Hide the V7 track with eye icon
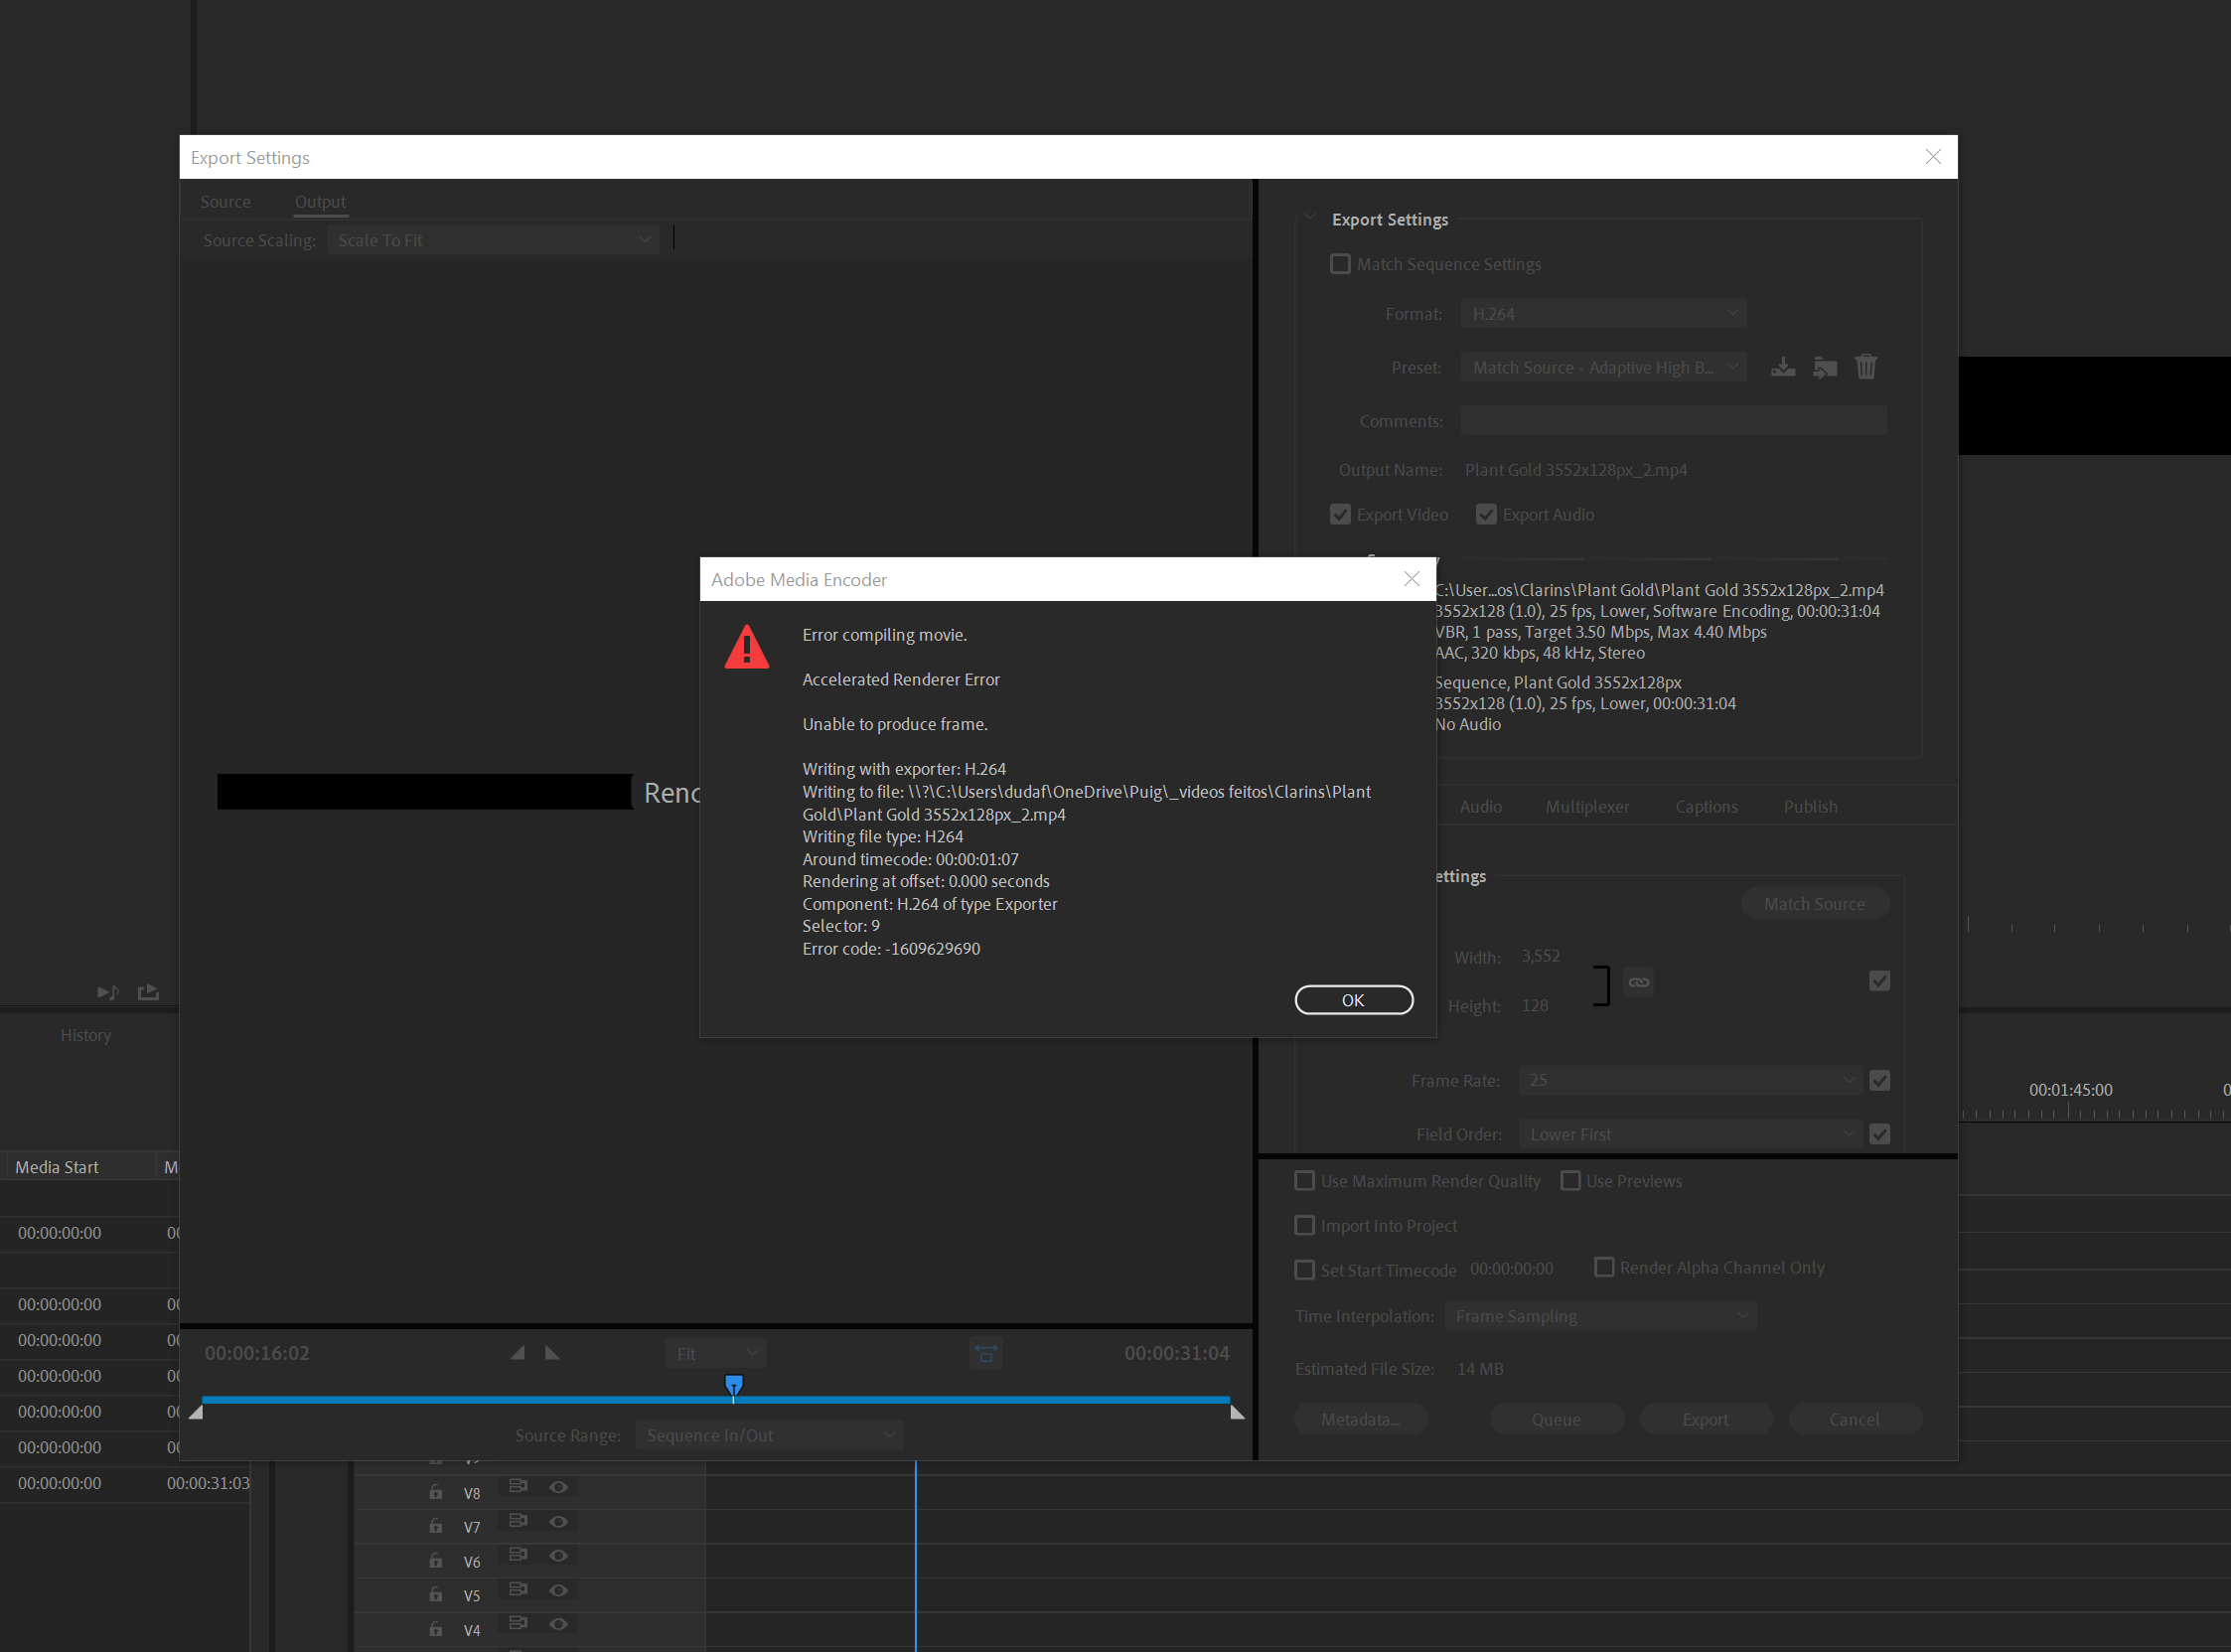 559,1522
